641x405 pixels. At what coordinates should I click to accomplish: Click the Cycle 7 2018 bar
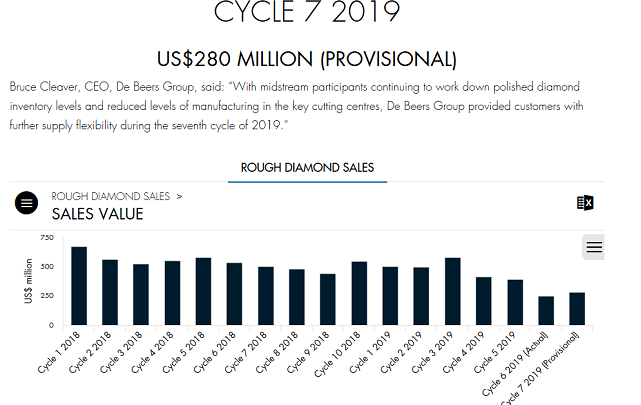266,296
